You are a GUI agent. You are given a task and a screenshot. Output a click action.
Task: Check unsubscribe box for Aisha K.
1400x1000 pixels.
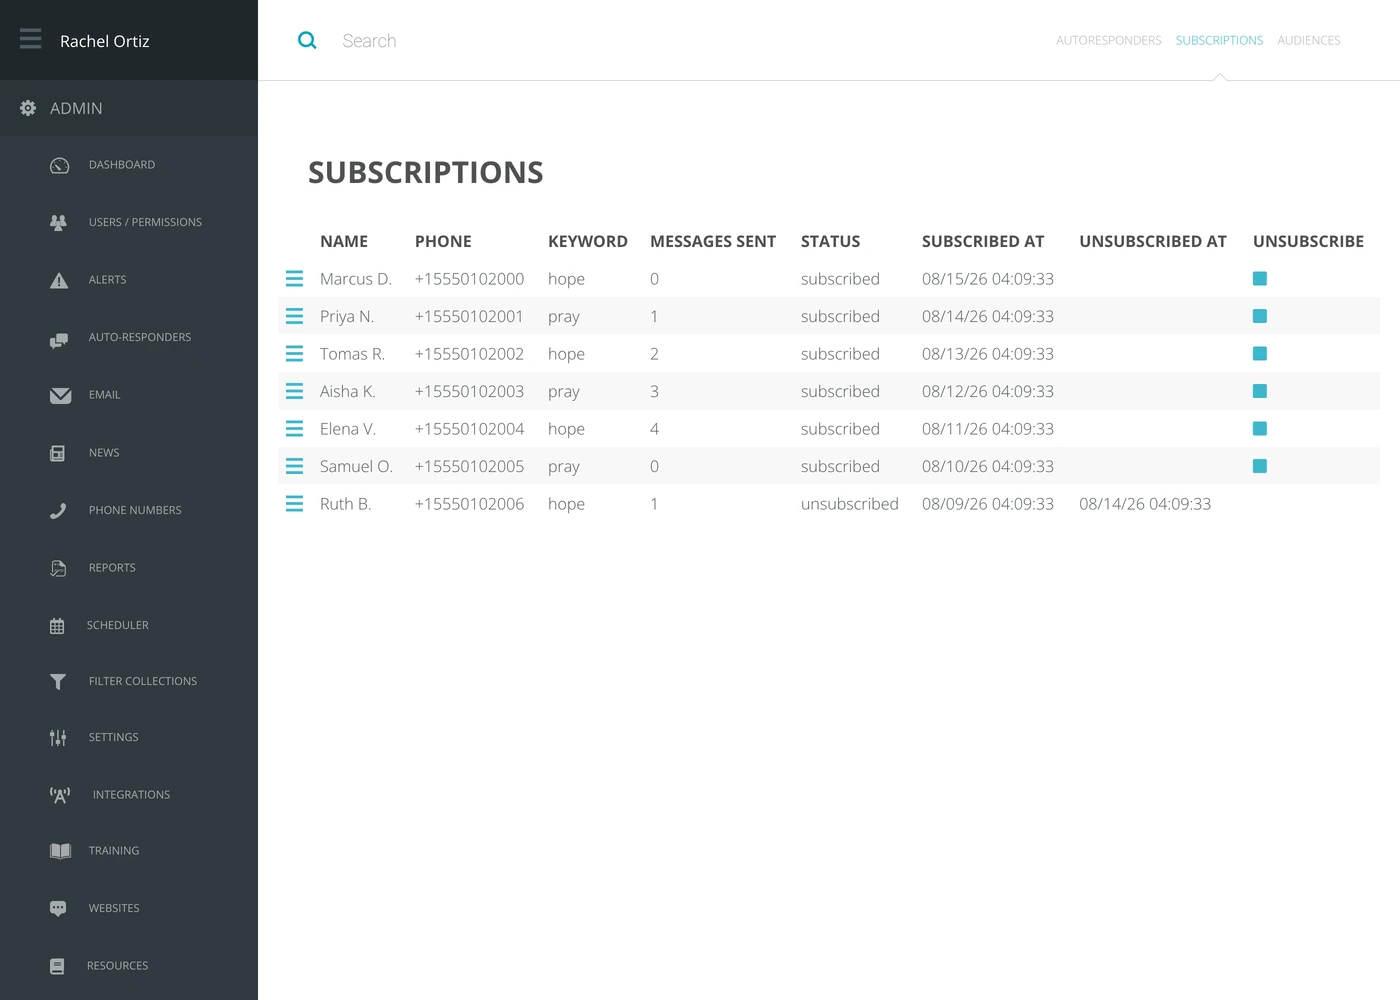[x=1260, y=391]
